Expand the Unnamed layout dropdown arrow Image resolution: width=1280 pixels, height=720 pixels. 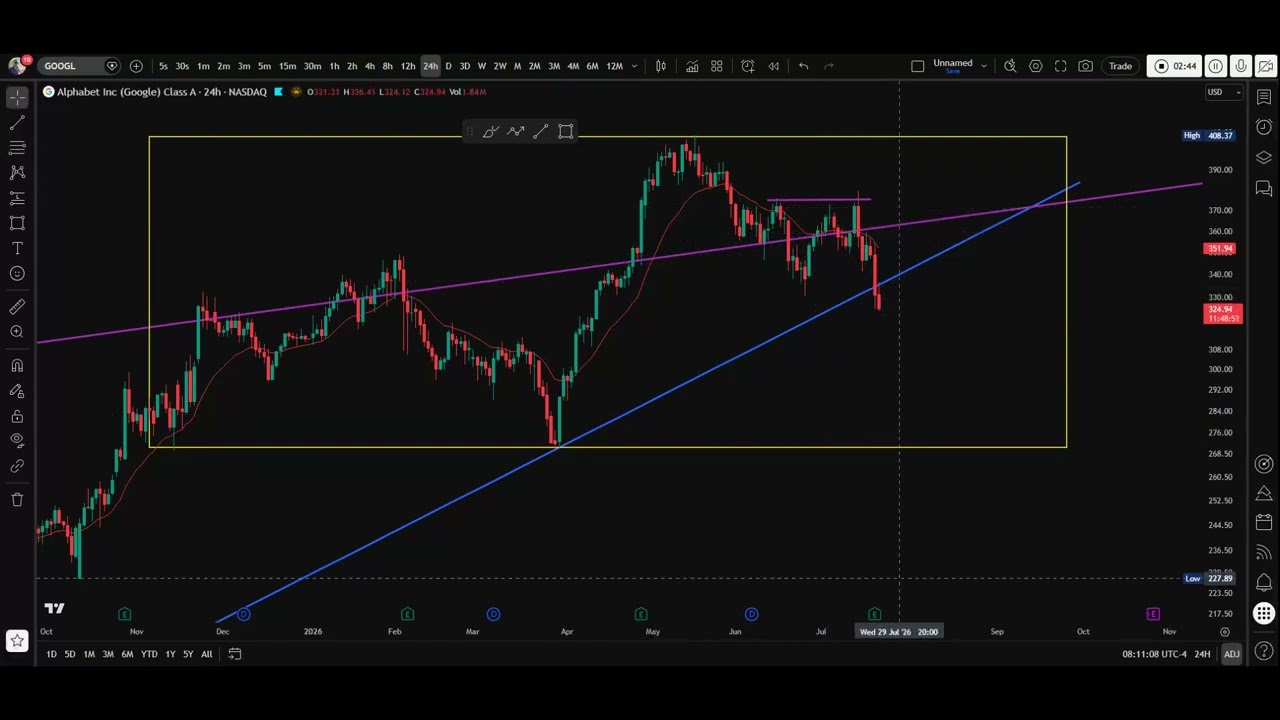tap(984, 66)
